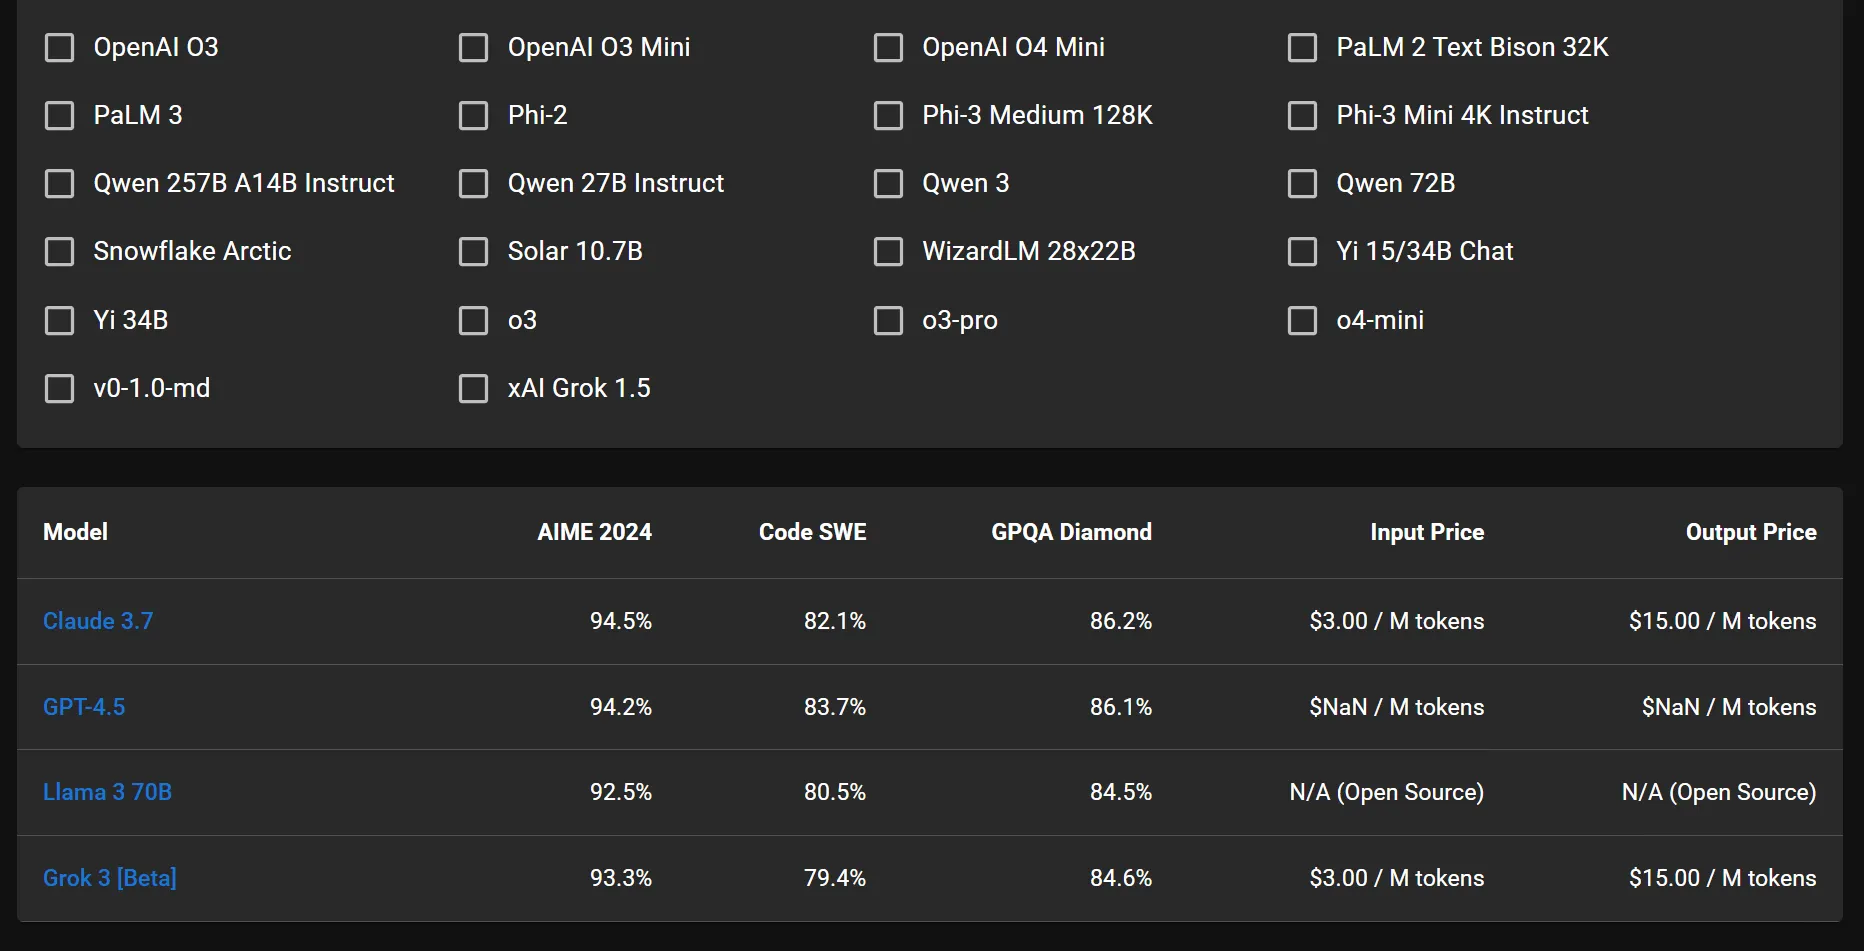Enable the o3-pro checkbox
Image resolution: width=1864 pixels, height=951 pixels.
pyautogui.click(x=888, y=321)
